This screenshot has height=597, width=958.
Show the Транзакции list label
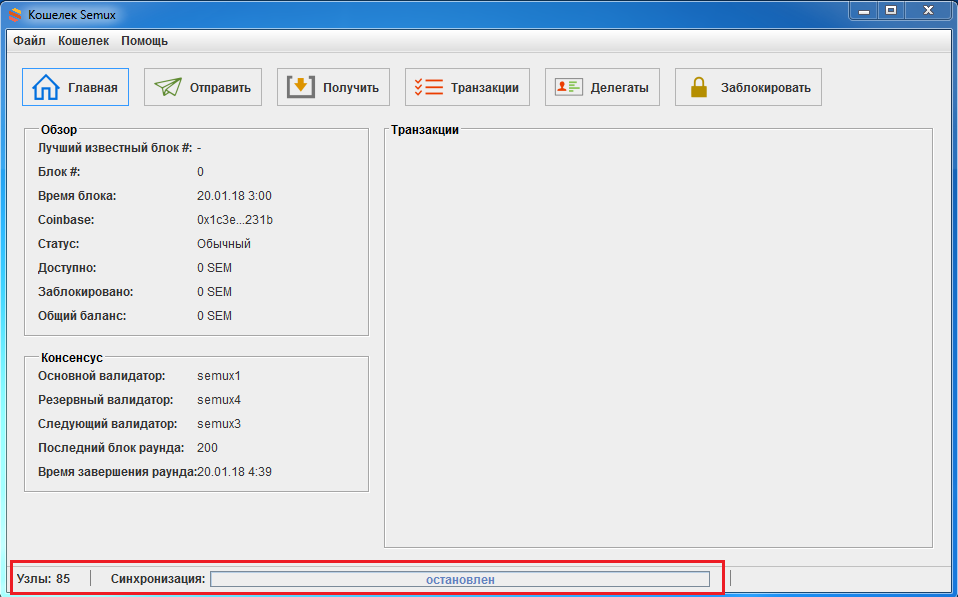(x=485, y=87)
